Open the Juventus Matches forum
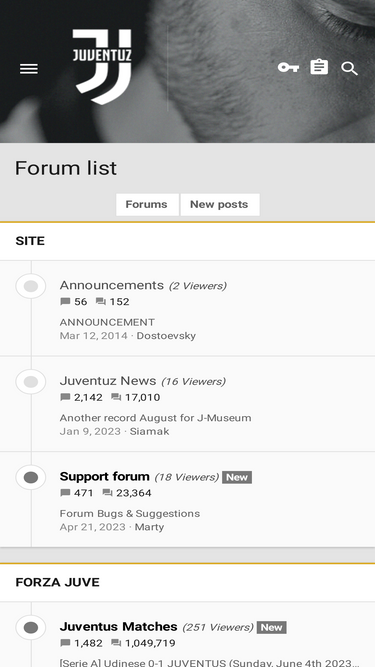 [x=119, y=627]
